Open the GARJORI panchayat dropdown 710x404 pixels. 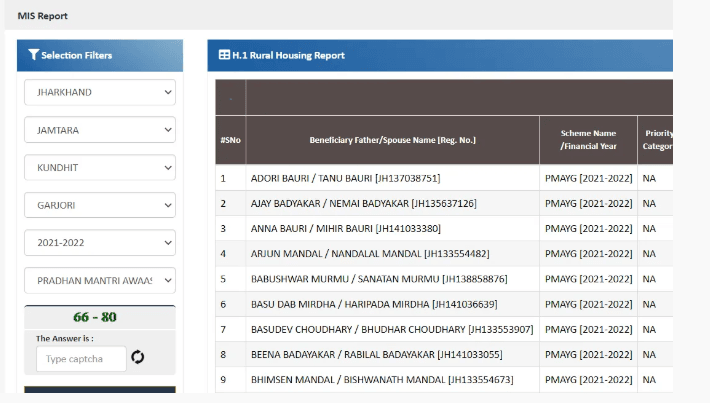pyautogui.click(x=100, y=205)
